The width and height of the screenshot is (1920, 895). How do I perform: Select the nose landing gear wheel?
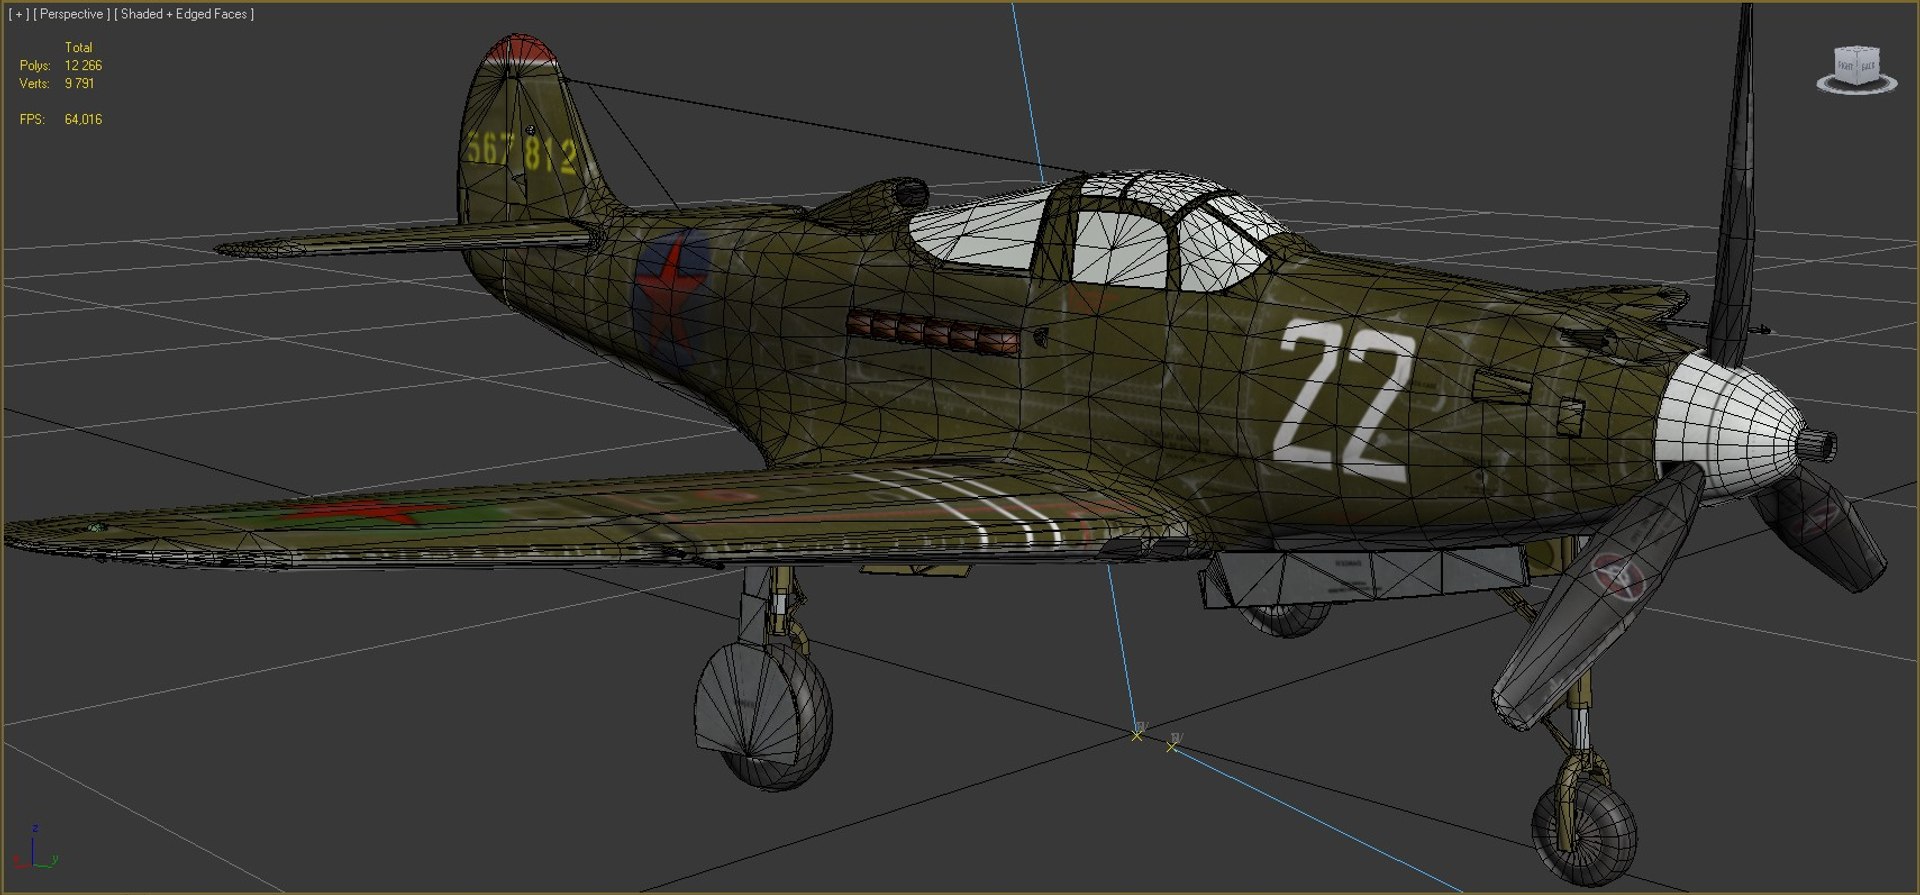1584,830
